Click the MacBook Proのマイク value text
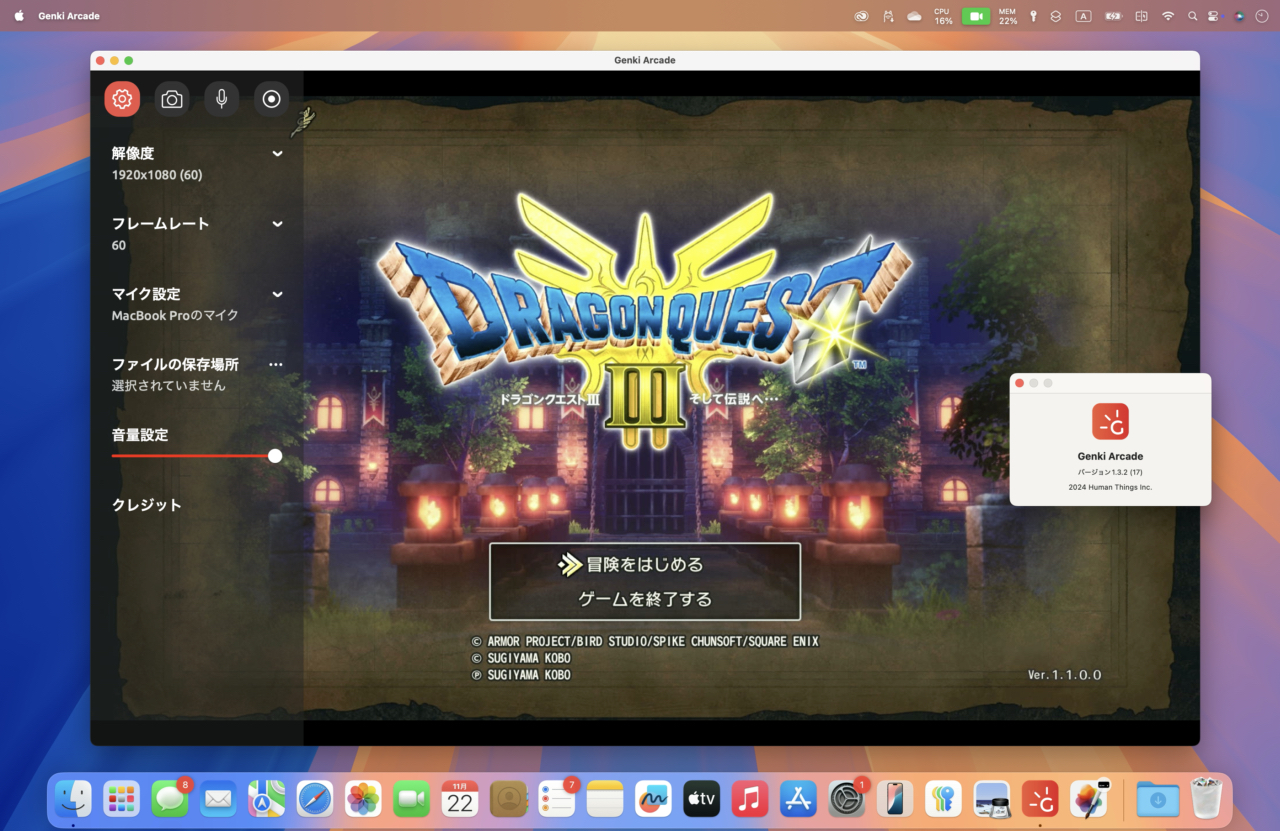 (175, 315)
